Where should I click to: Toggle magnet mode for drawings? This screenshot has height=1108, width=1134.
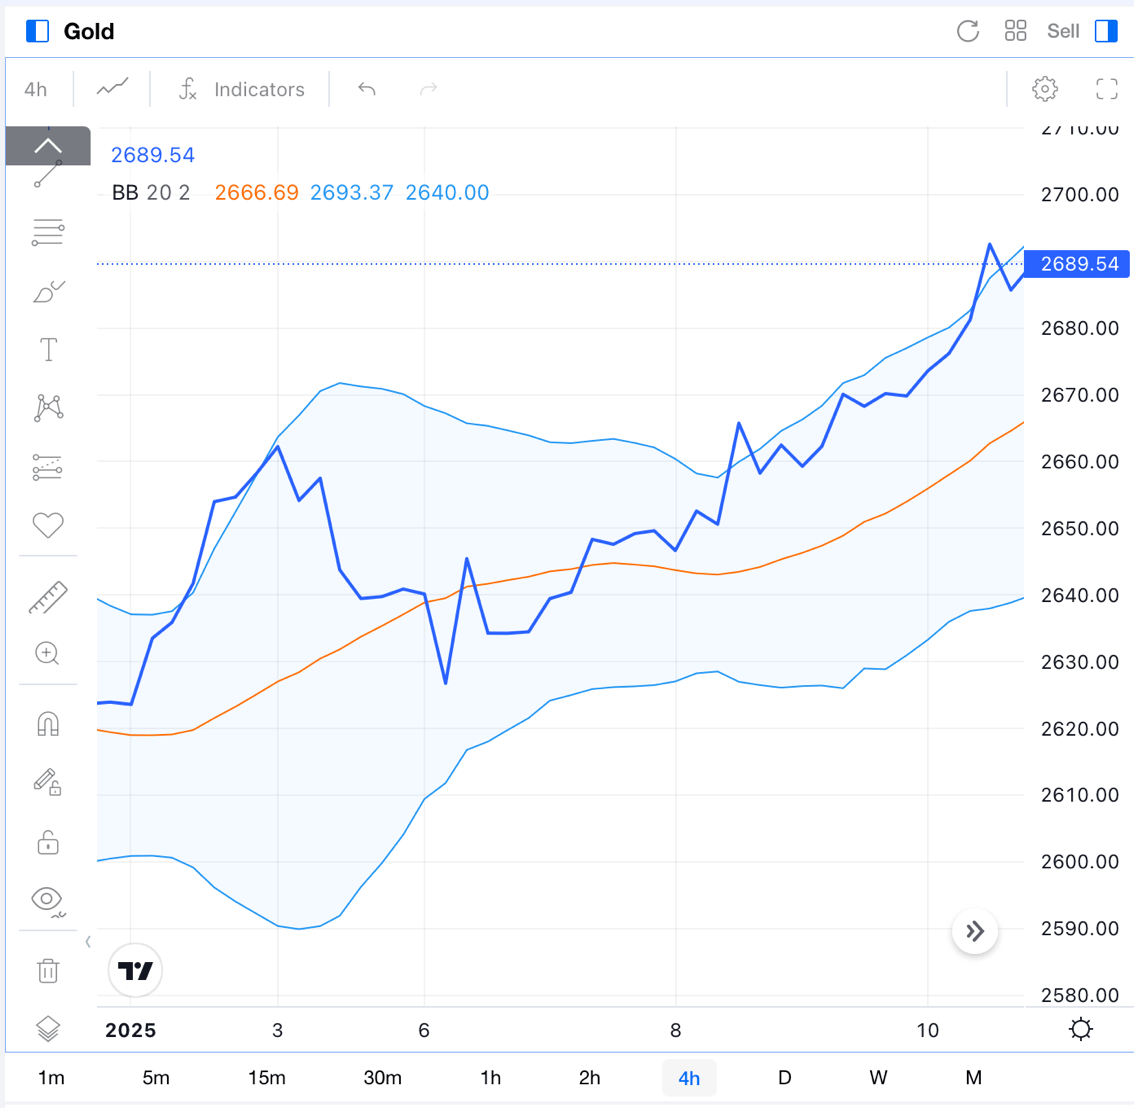click(48, 724)
